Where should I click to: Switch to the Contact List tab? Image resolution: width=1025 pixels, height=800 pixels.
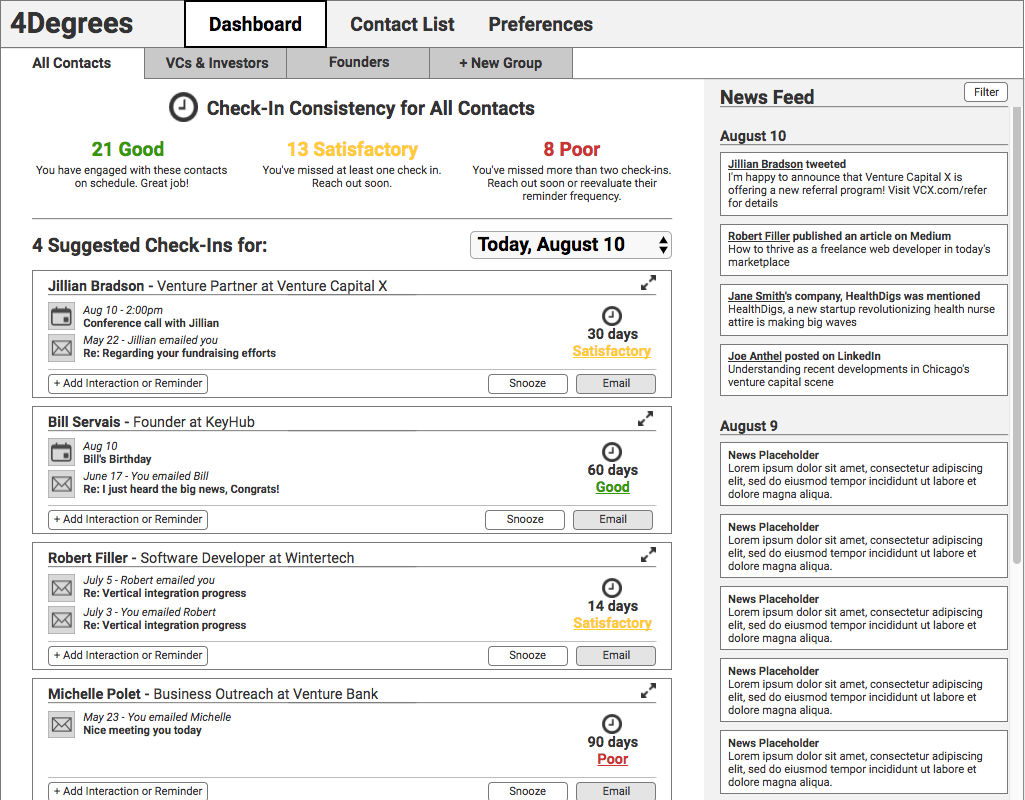pyautogui.click(x=402, y=24)
